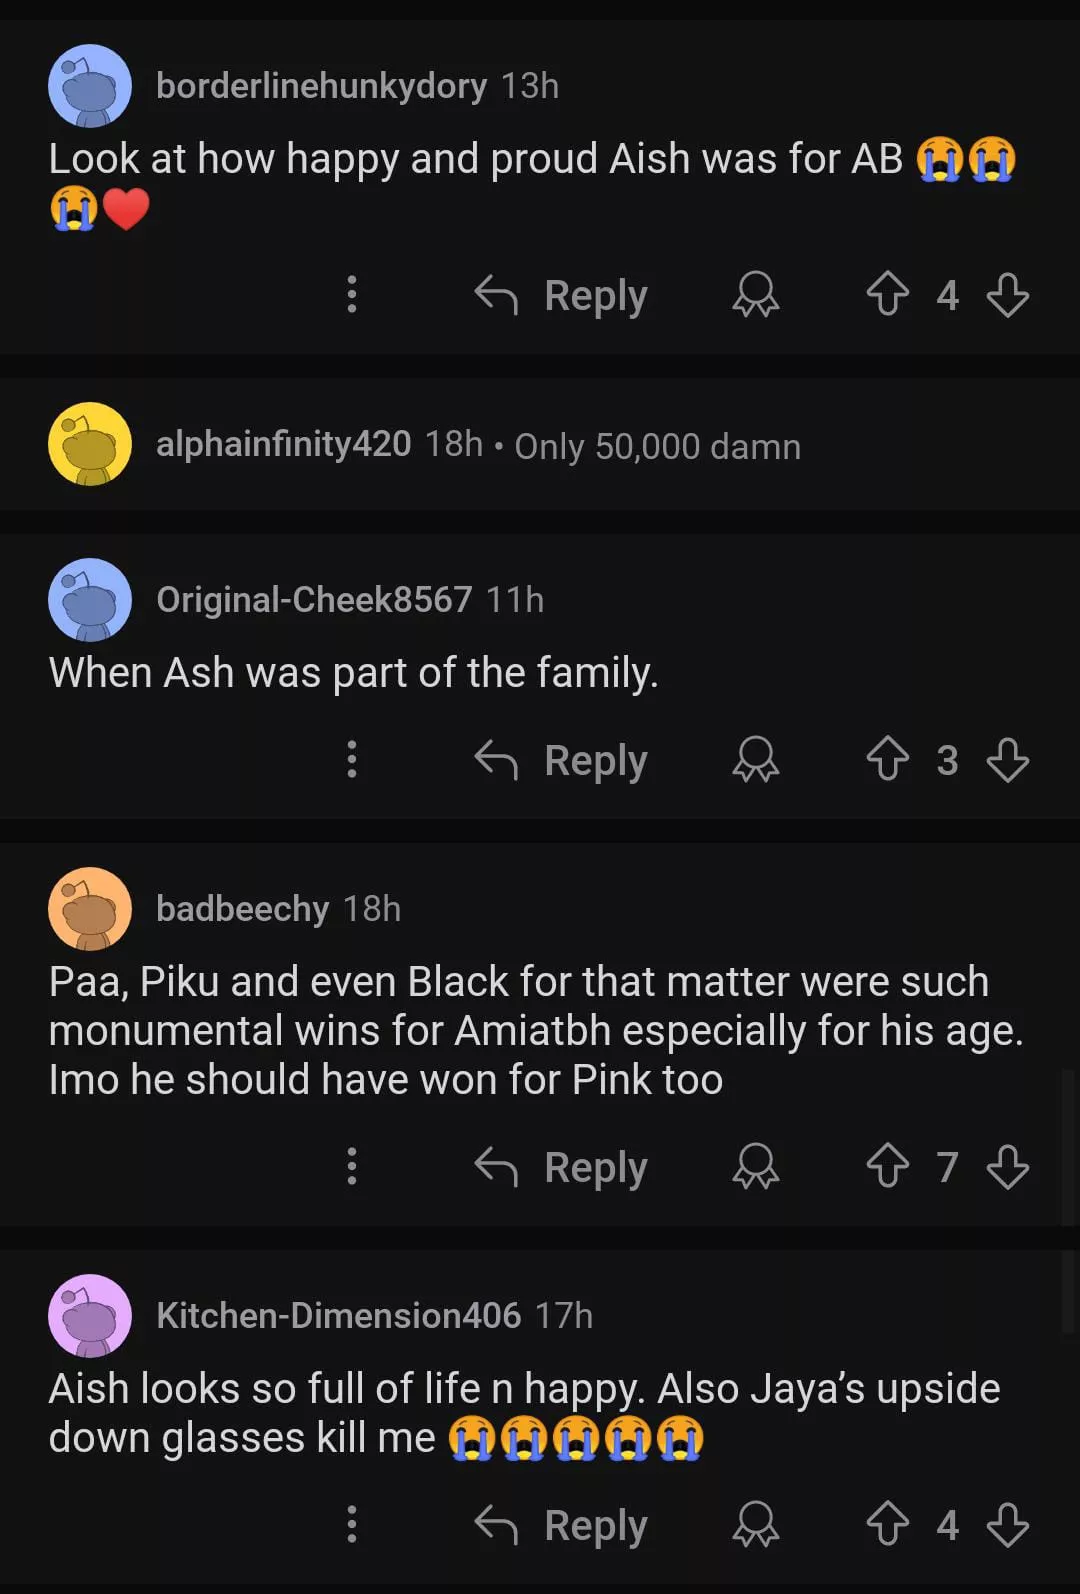Upvote Original-Cheek8567's comment

[x=887, y=760]
